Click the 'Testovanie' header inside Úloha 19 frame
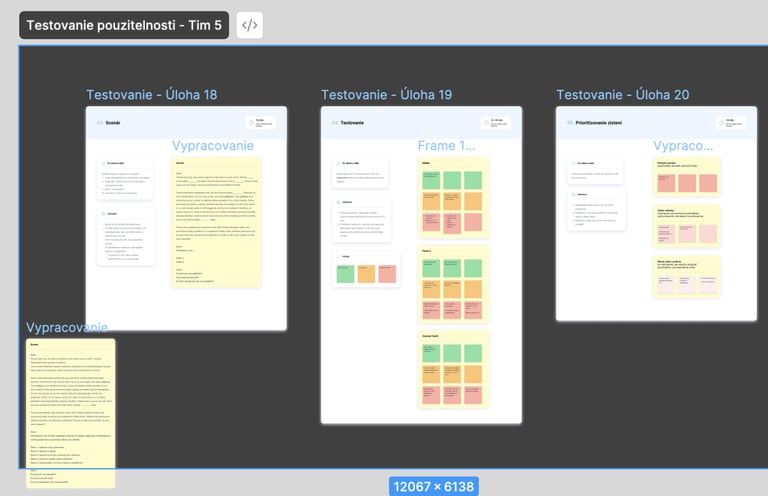 [x=352, y=123]
